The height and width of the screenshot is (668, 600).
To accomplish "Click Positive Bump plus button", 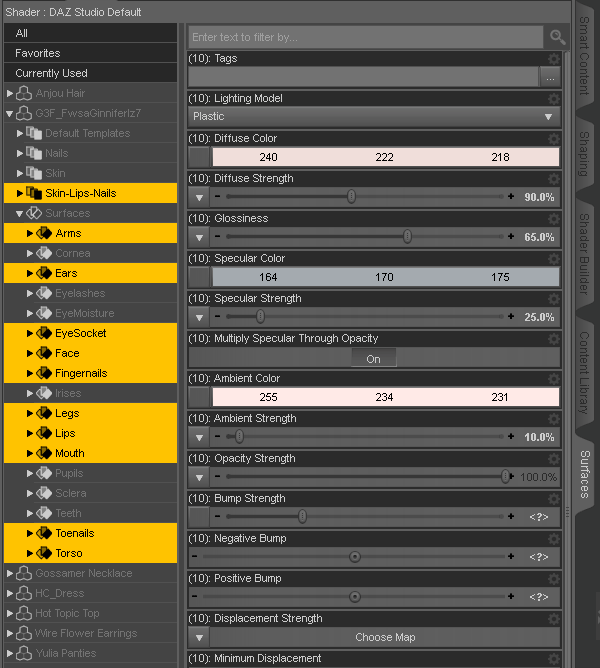I will point(511,596).
